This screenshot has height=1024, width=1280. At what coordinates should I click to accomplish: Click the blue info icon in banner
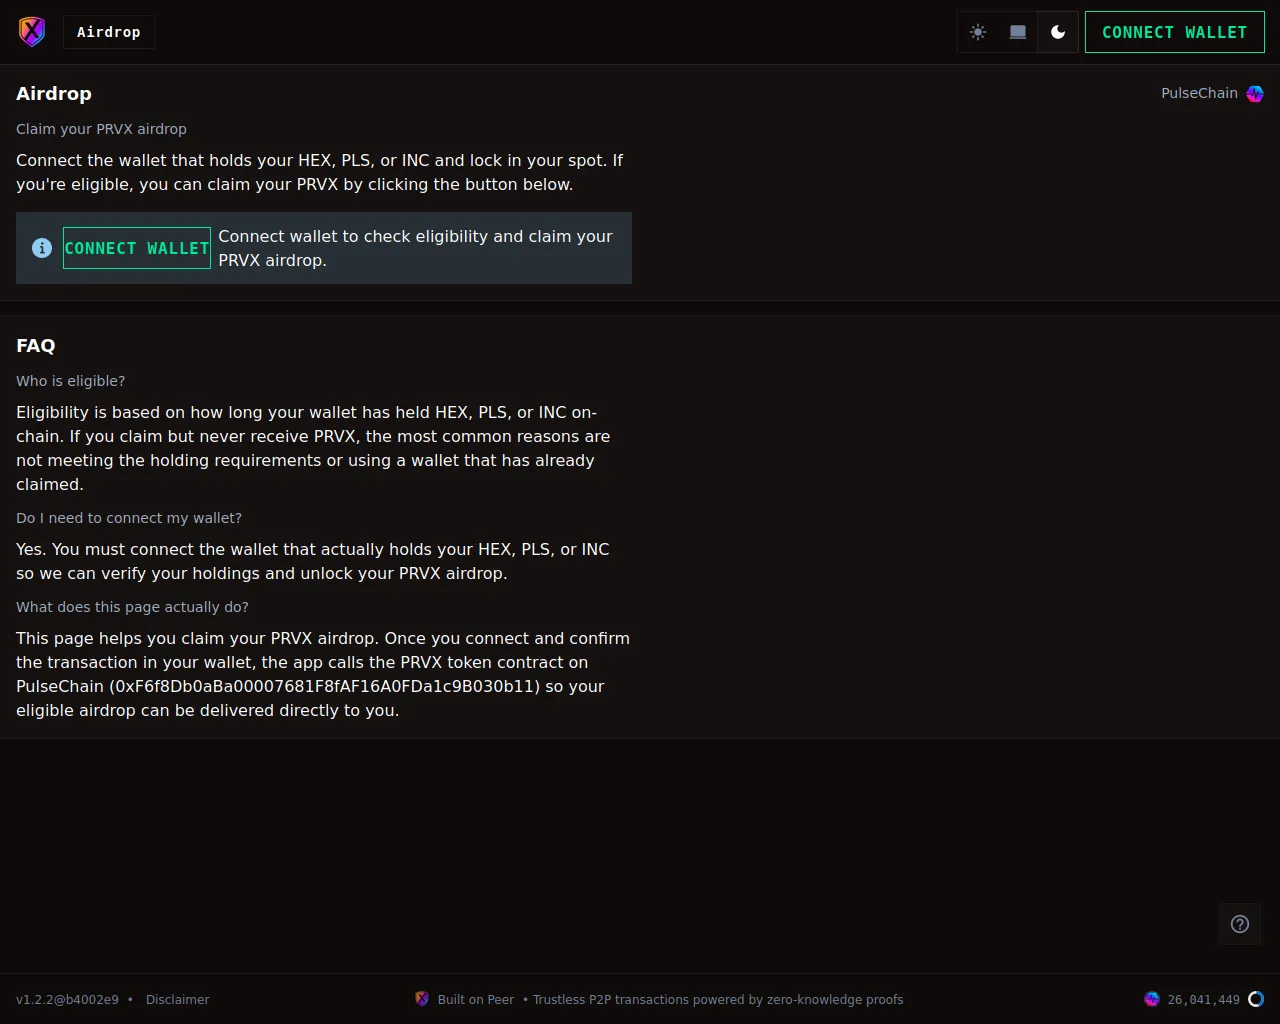pyautogui.click(x=42, y=248)
